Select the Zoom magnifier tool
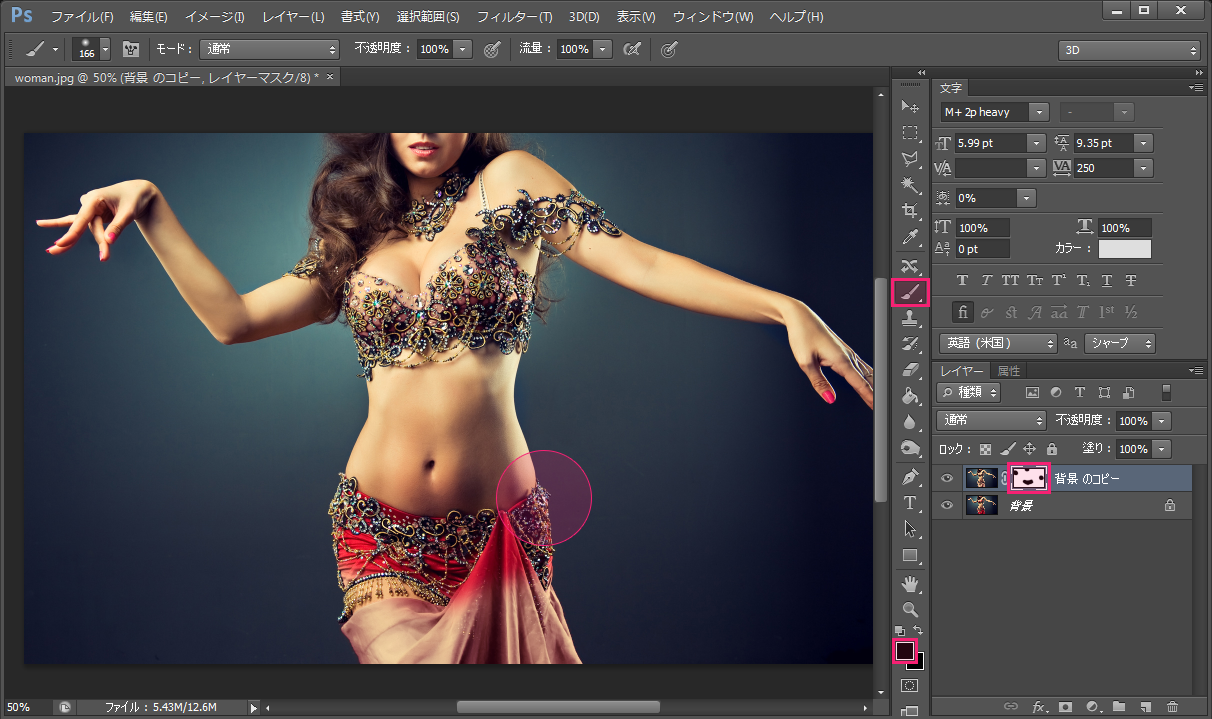 [x=910, y=609]
